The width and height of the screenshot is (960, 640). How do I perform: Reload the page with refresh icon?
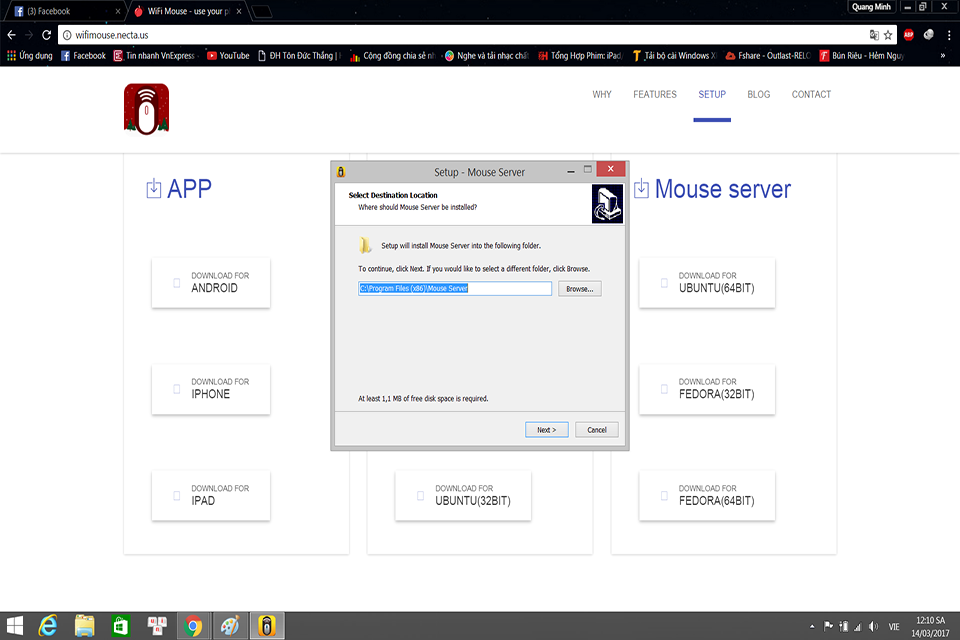47,35
